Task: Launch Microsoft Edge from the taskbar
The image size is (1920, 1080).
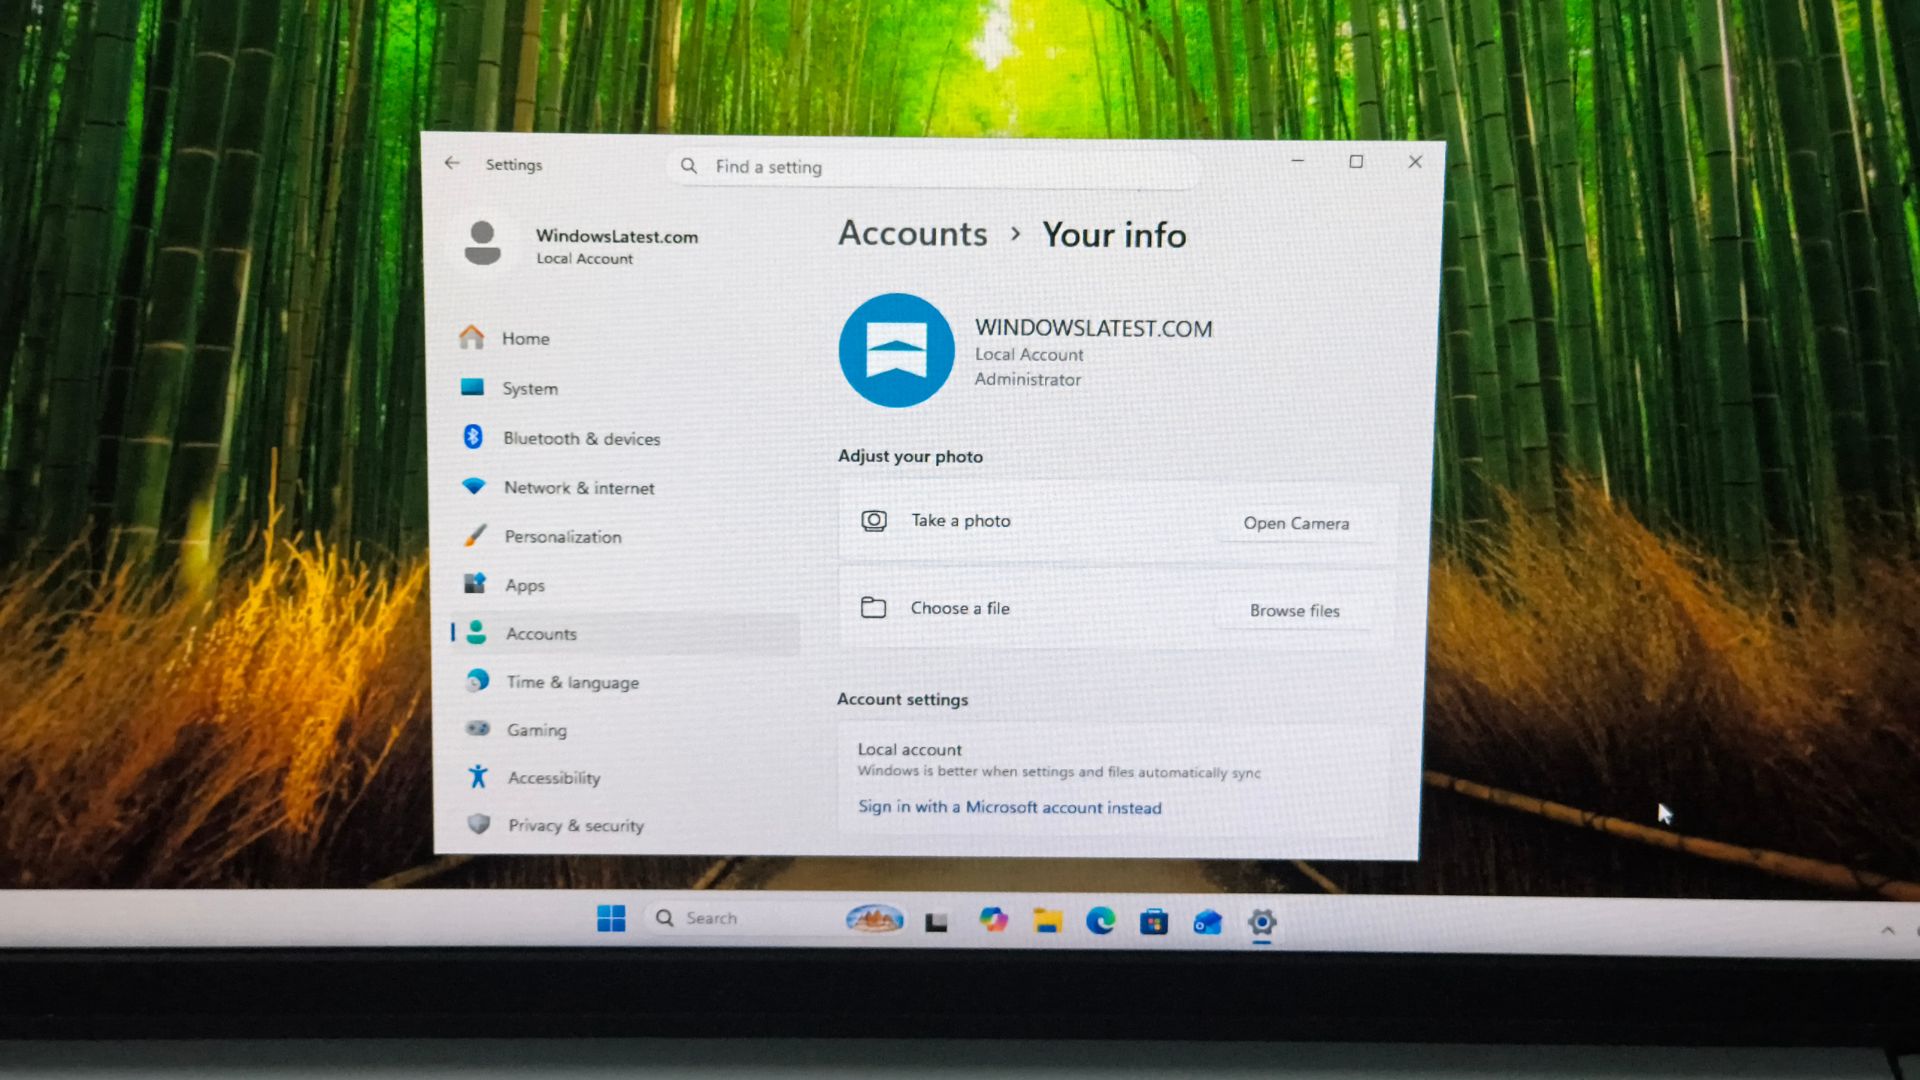Action: pyautogui.click(x=1100, y=920)
